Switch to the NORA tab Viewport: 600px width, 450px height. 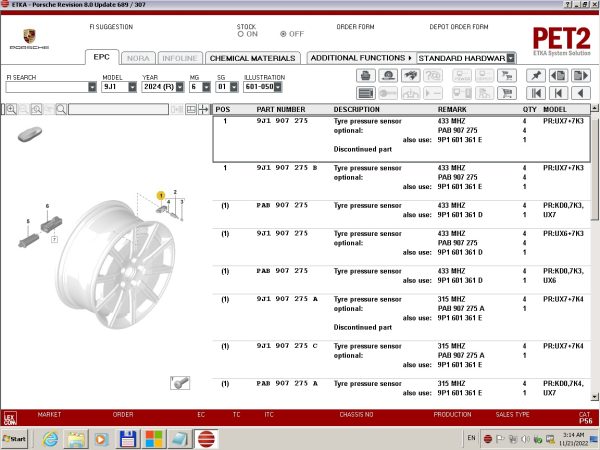coord(138,58)
